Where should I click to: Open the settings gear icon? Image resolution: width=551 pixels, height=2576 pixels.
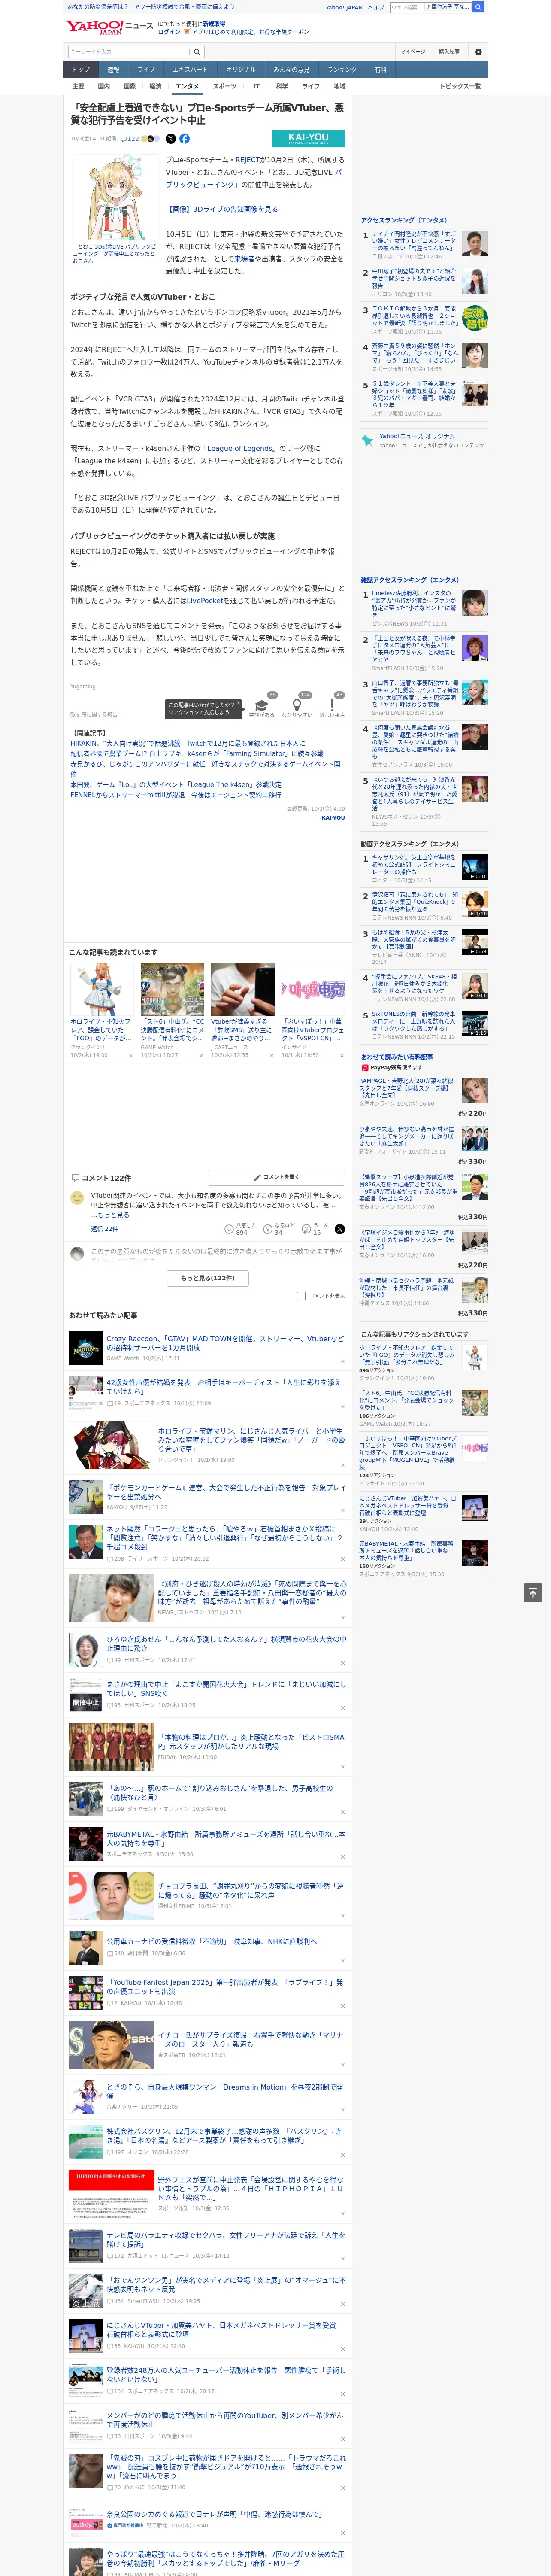(x=478, y=51)
